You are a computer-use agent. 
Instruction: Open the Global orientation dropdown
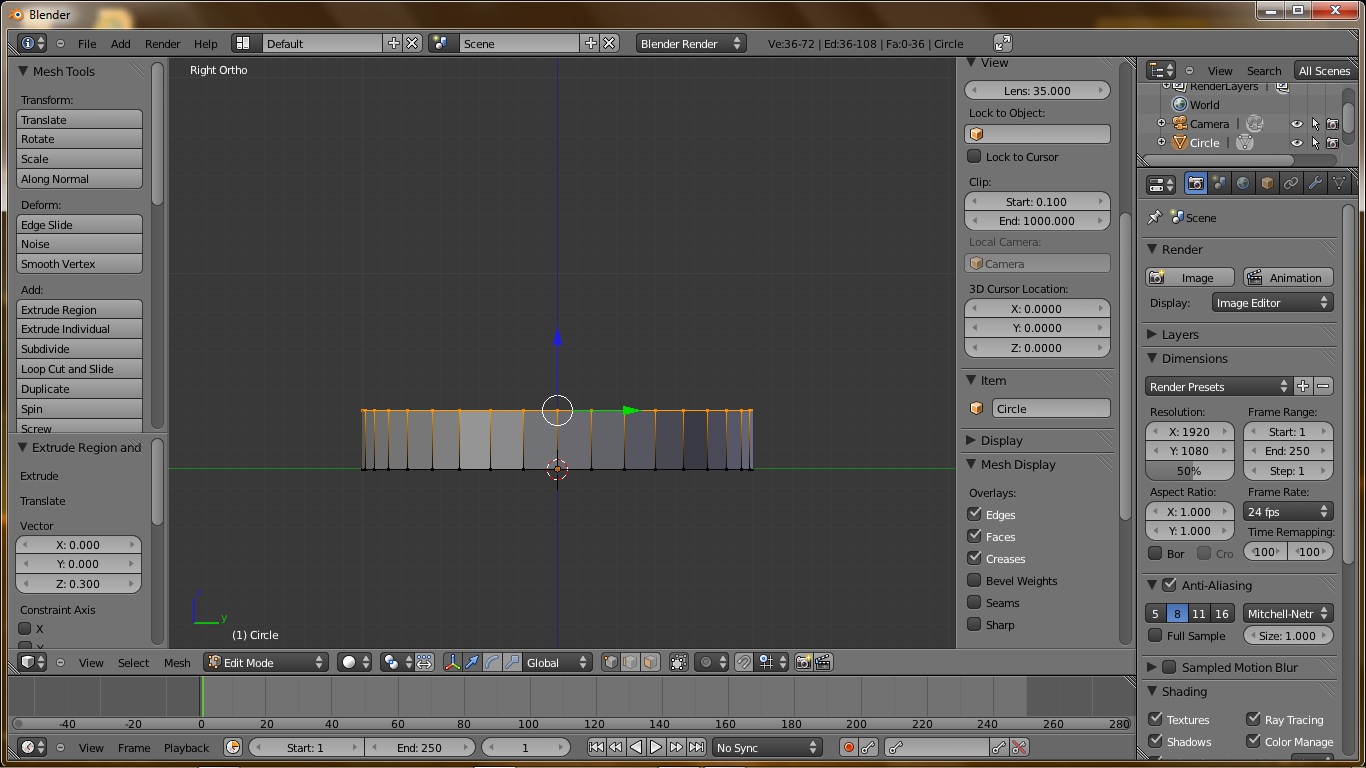coord(557,662)
